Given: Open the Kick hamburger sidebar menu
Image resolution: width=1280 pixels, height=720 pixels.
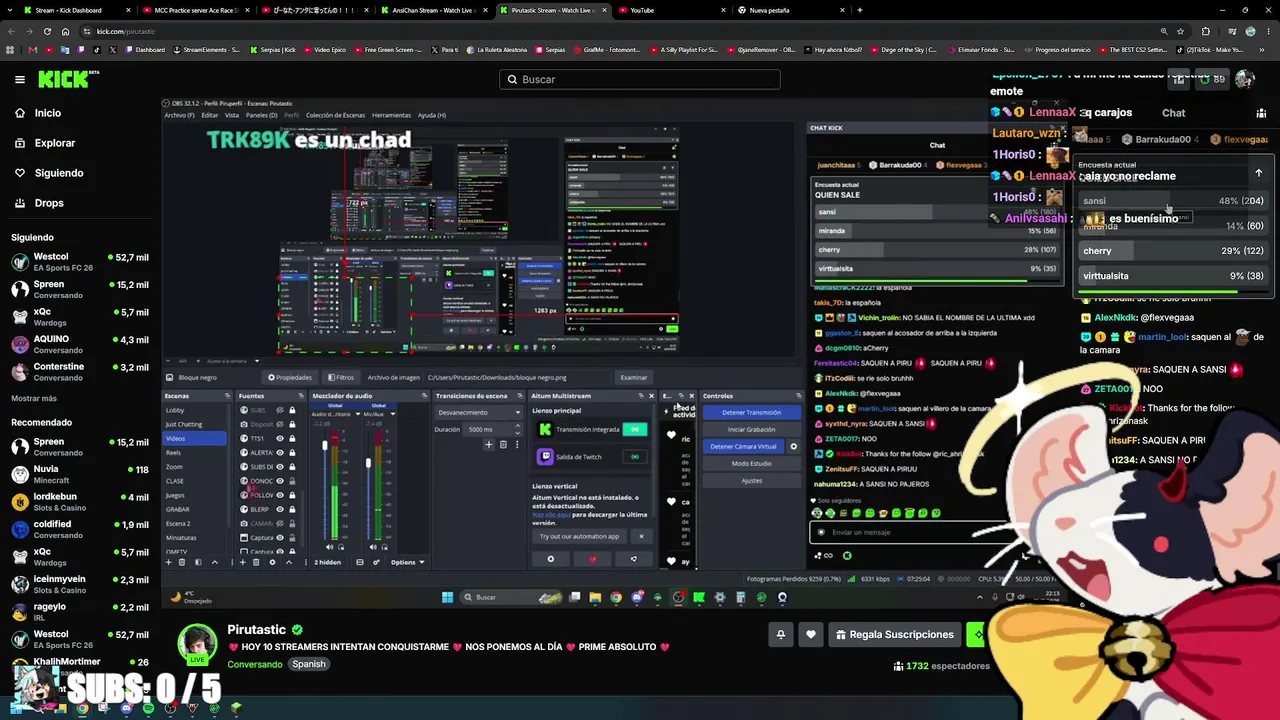Looking at the screenshot, I should (20, 79).
